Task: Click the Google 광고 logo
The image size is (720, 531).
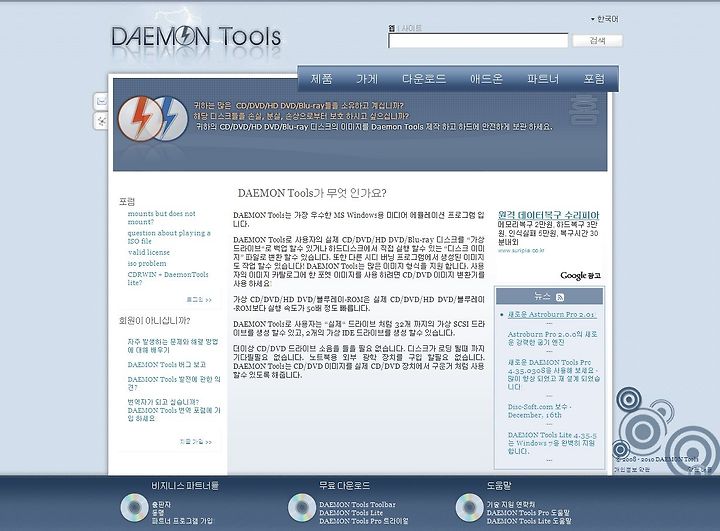Action: [x=580, y=276]
